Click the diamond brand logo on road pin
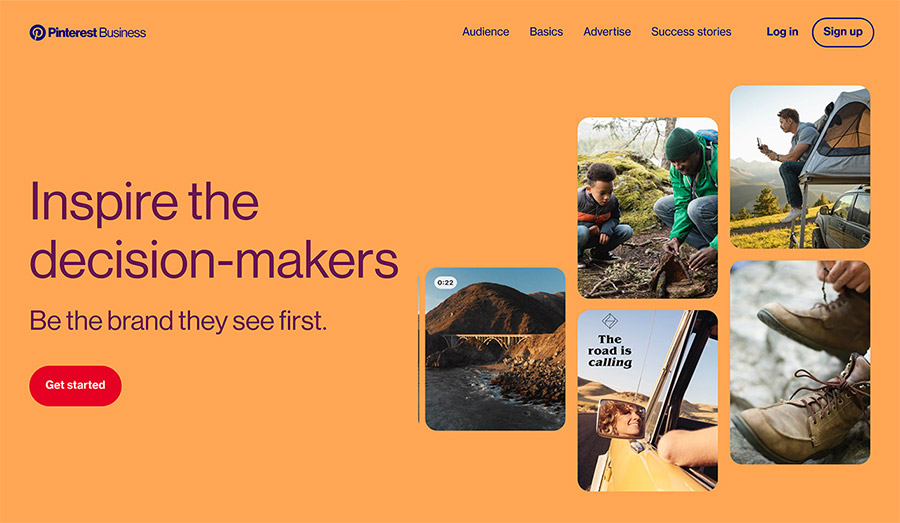This screenshot has width=900, height=523. click(610, 320)
